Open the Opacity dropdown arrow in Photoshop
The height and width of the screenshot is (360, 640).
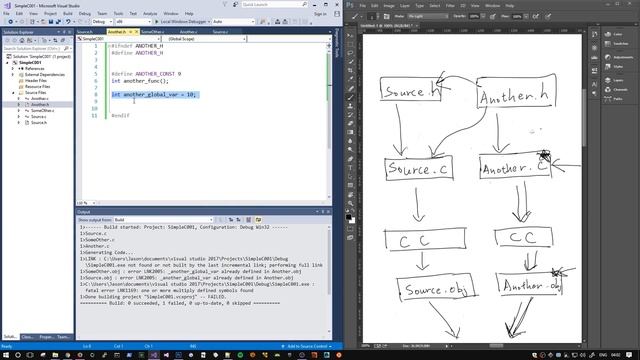pos(483,16)
